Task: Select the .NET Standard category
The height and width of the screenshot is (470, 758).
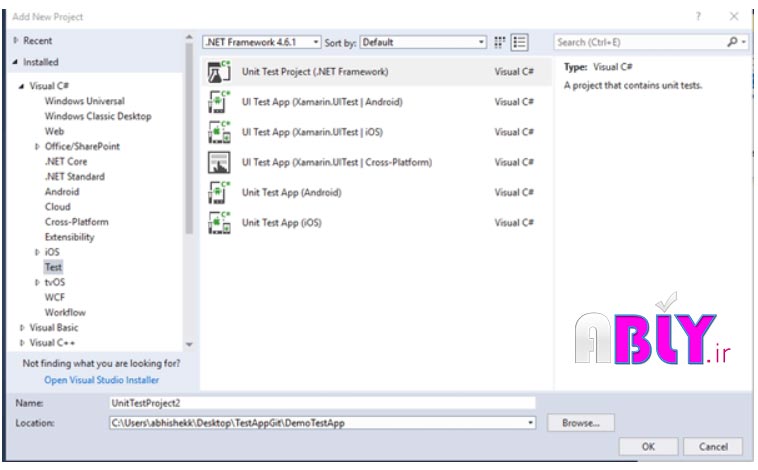Action: pos(74,176)
